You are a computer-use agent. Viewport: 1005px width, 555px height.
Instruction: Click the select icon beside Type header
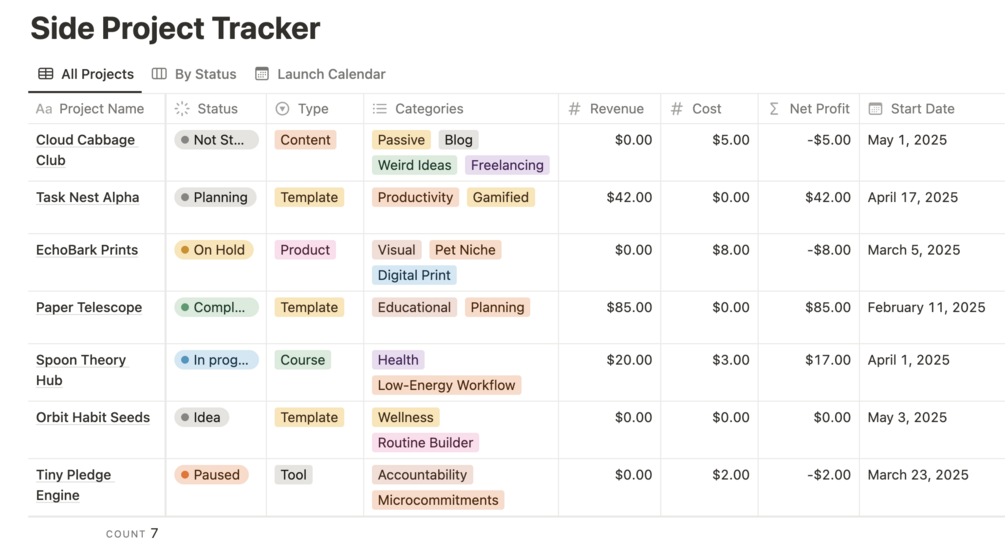[282, 109]
